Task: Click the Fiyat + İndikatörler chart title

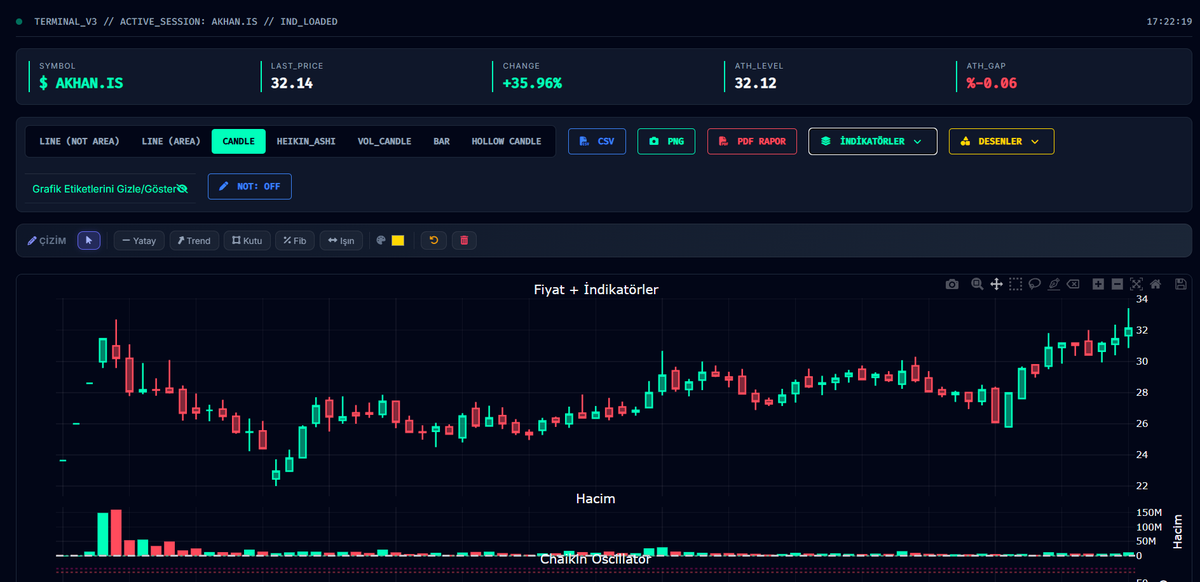Action: 596,290
